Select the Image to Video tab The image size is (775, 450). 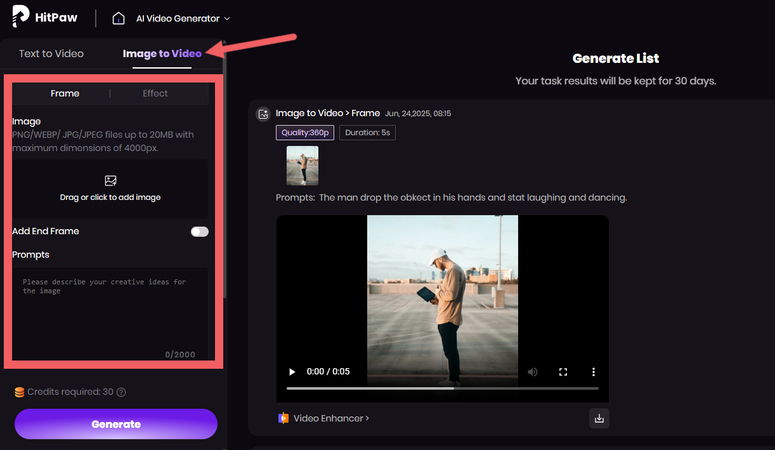click(162, 53)
